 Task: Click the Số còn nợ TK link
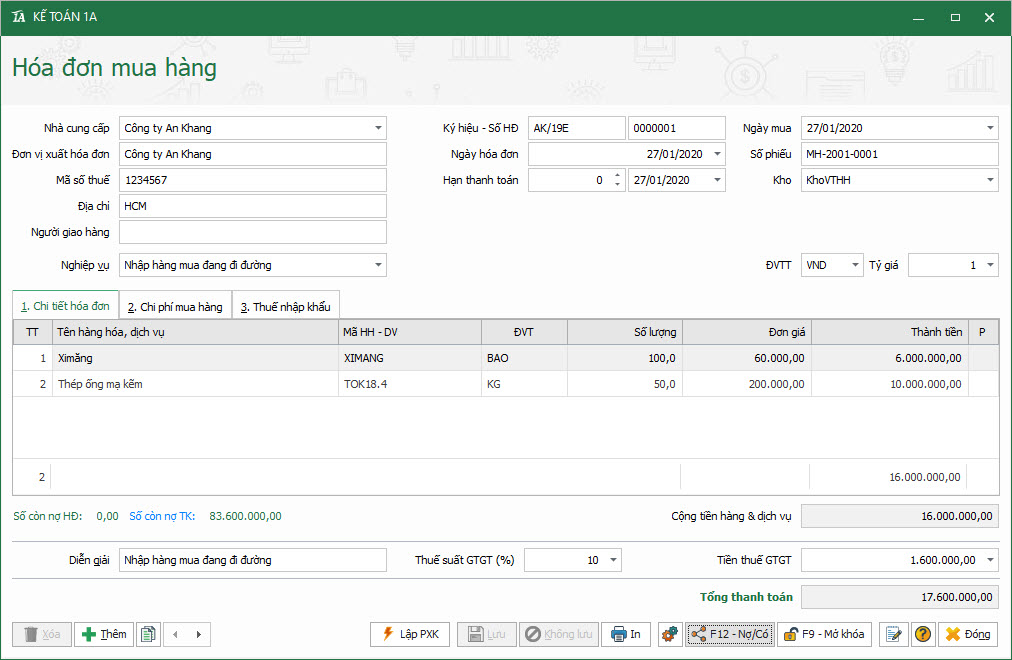(162, 516)
